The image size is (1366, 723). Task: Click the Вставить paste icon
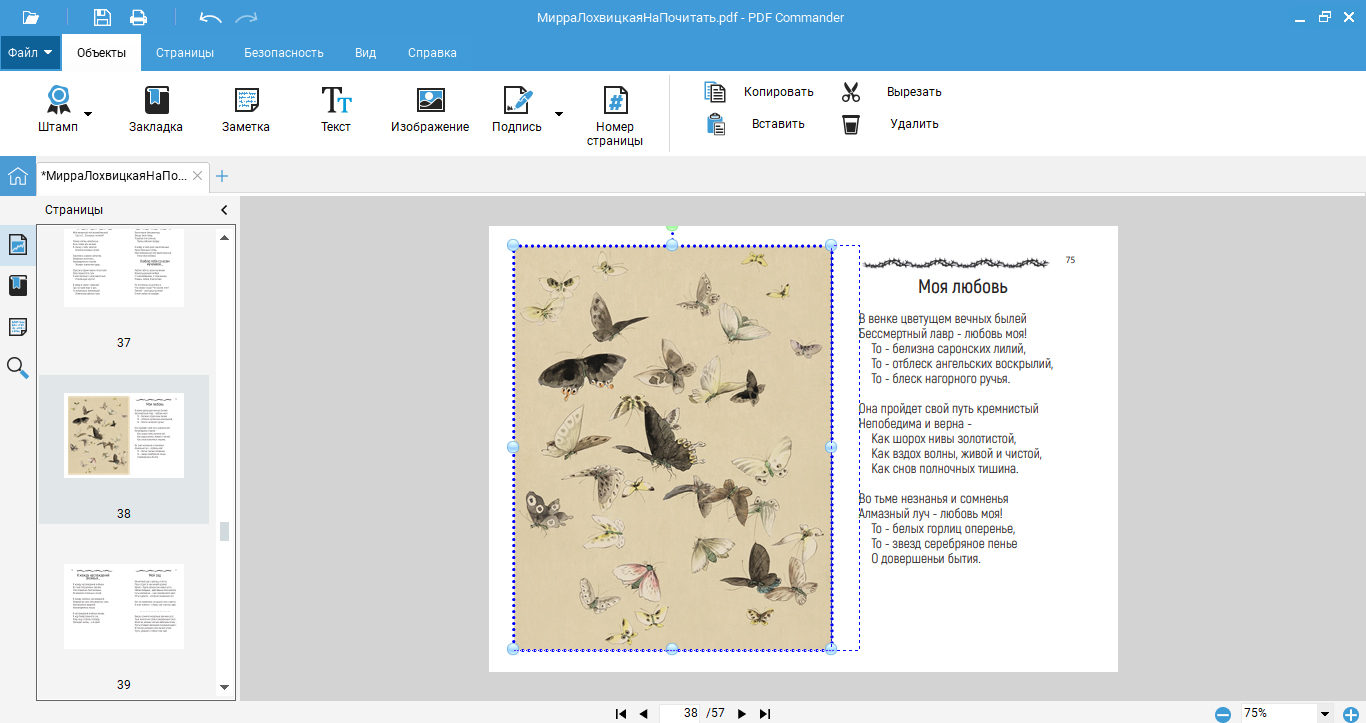point(715,124)
